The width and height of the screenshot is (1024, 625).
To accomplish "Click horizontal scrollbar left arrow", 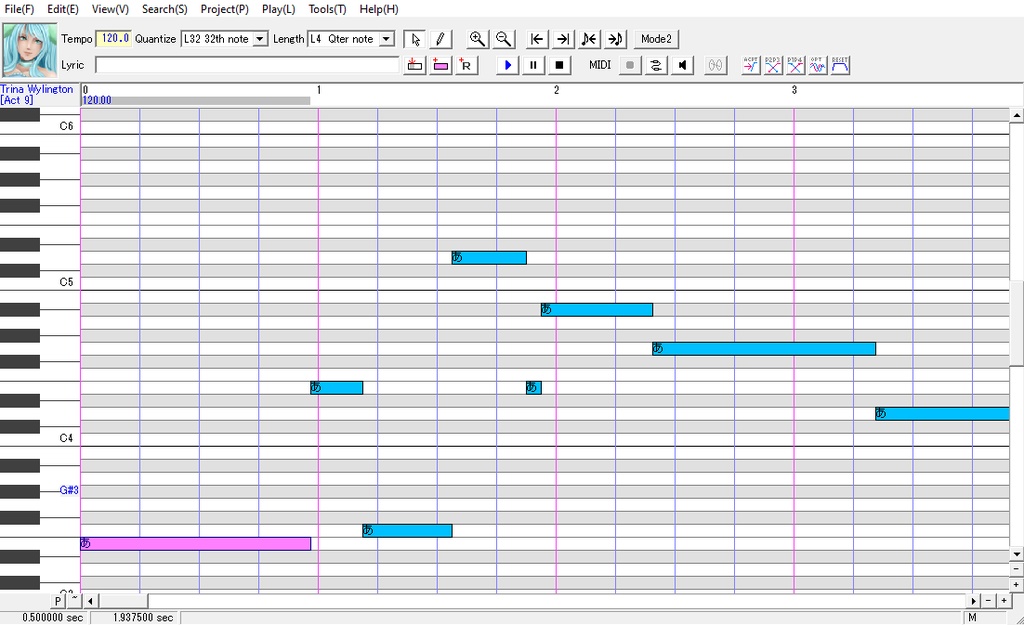I will point(90,601).
